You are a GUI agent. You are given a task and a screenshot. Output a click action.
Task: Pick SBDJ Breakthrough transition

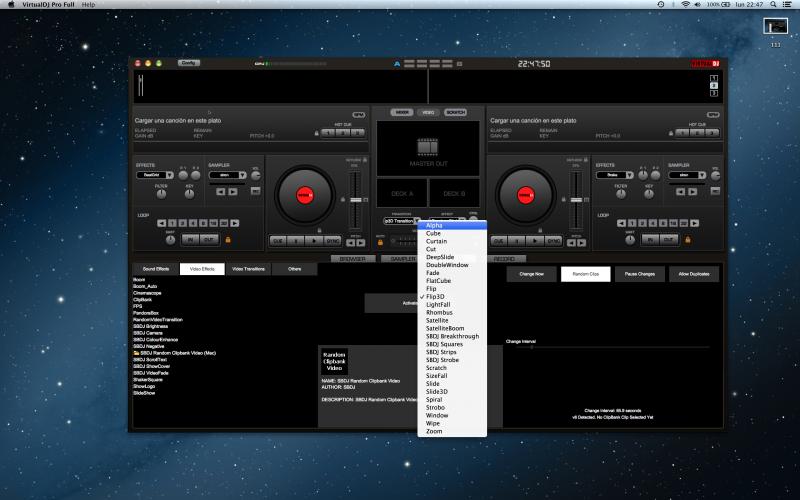point(452,336)
